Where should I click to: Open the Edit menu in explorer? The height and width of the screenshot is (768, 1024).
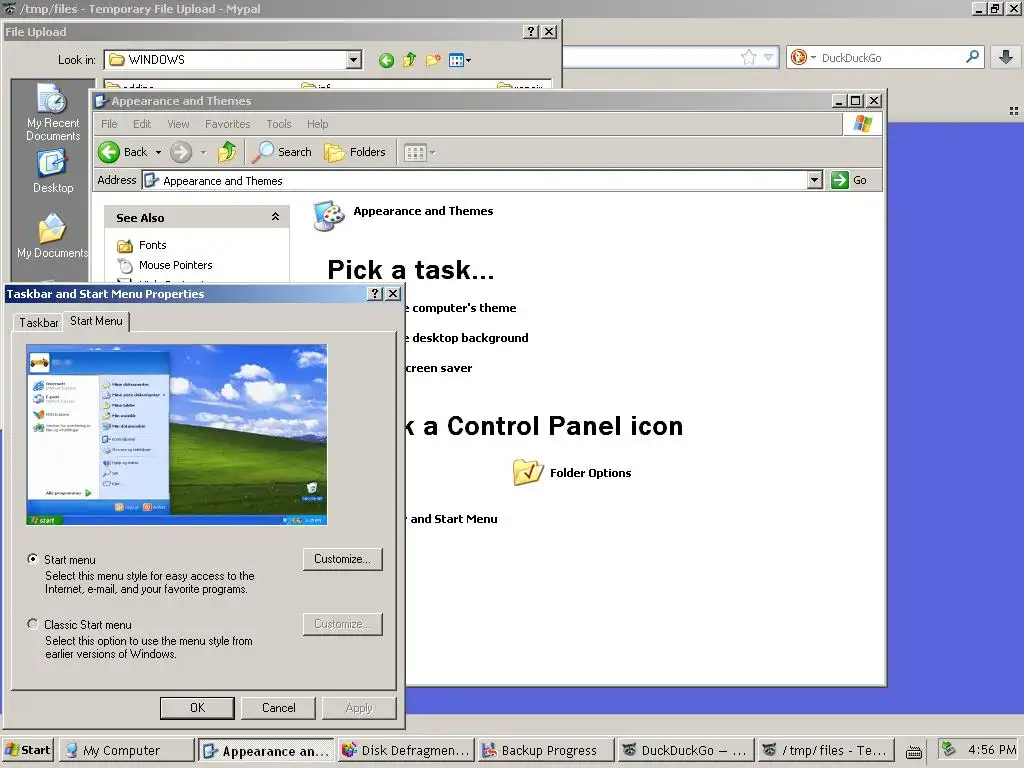coord(142,124)
